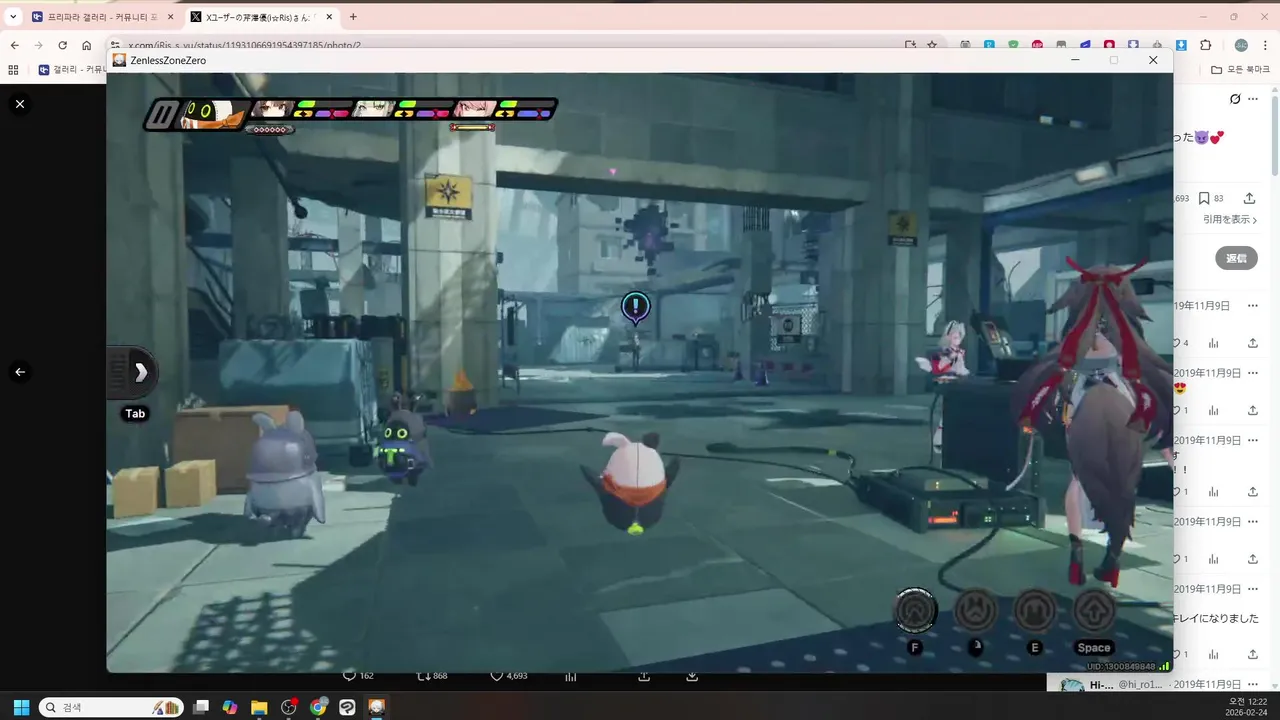Click the taskbar 검색 search box
This screenshot has width=1280, height=720.
[x=111, y=707]
